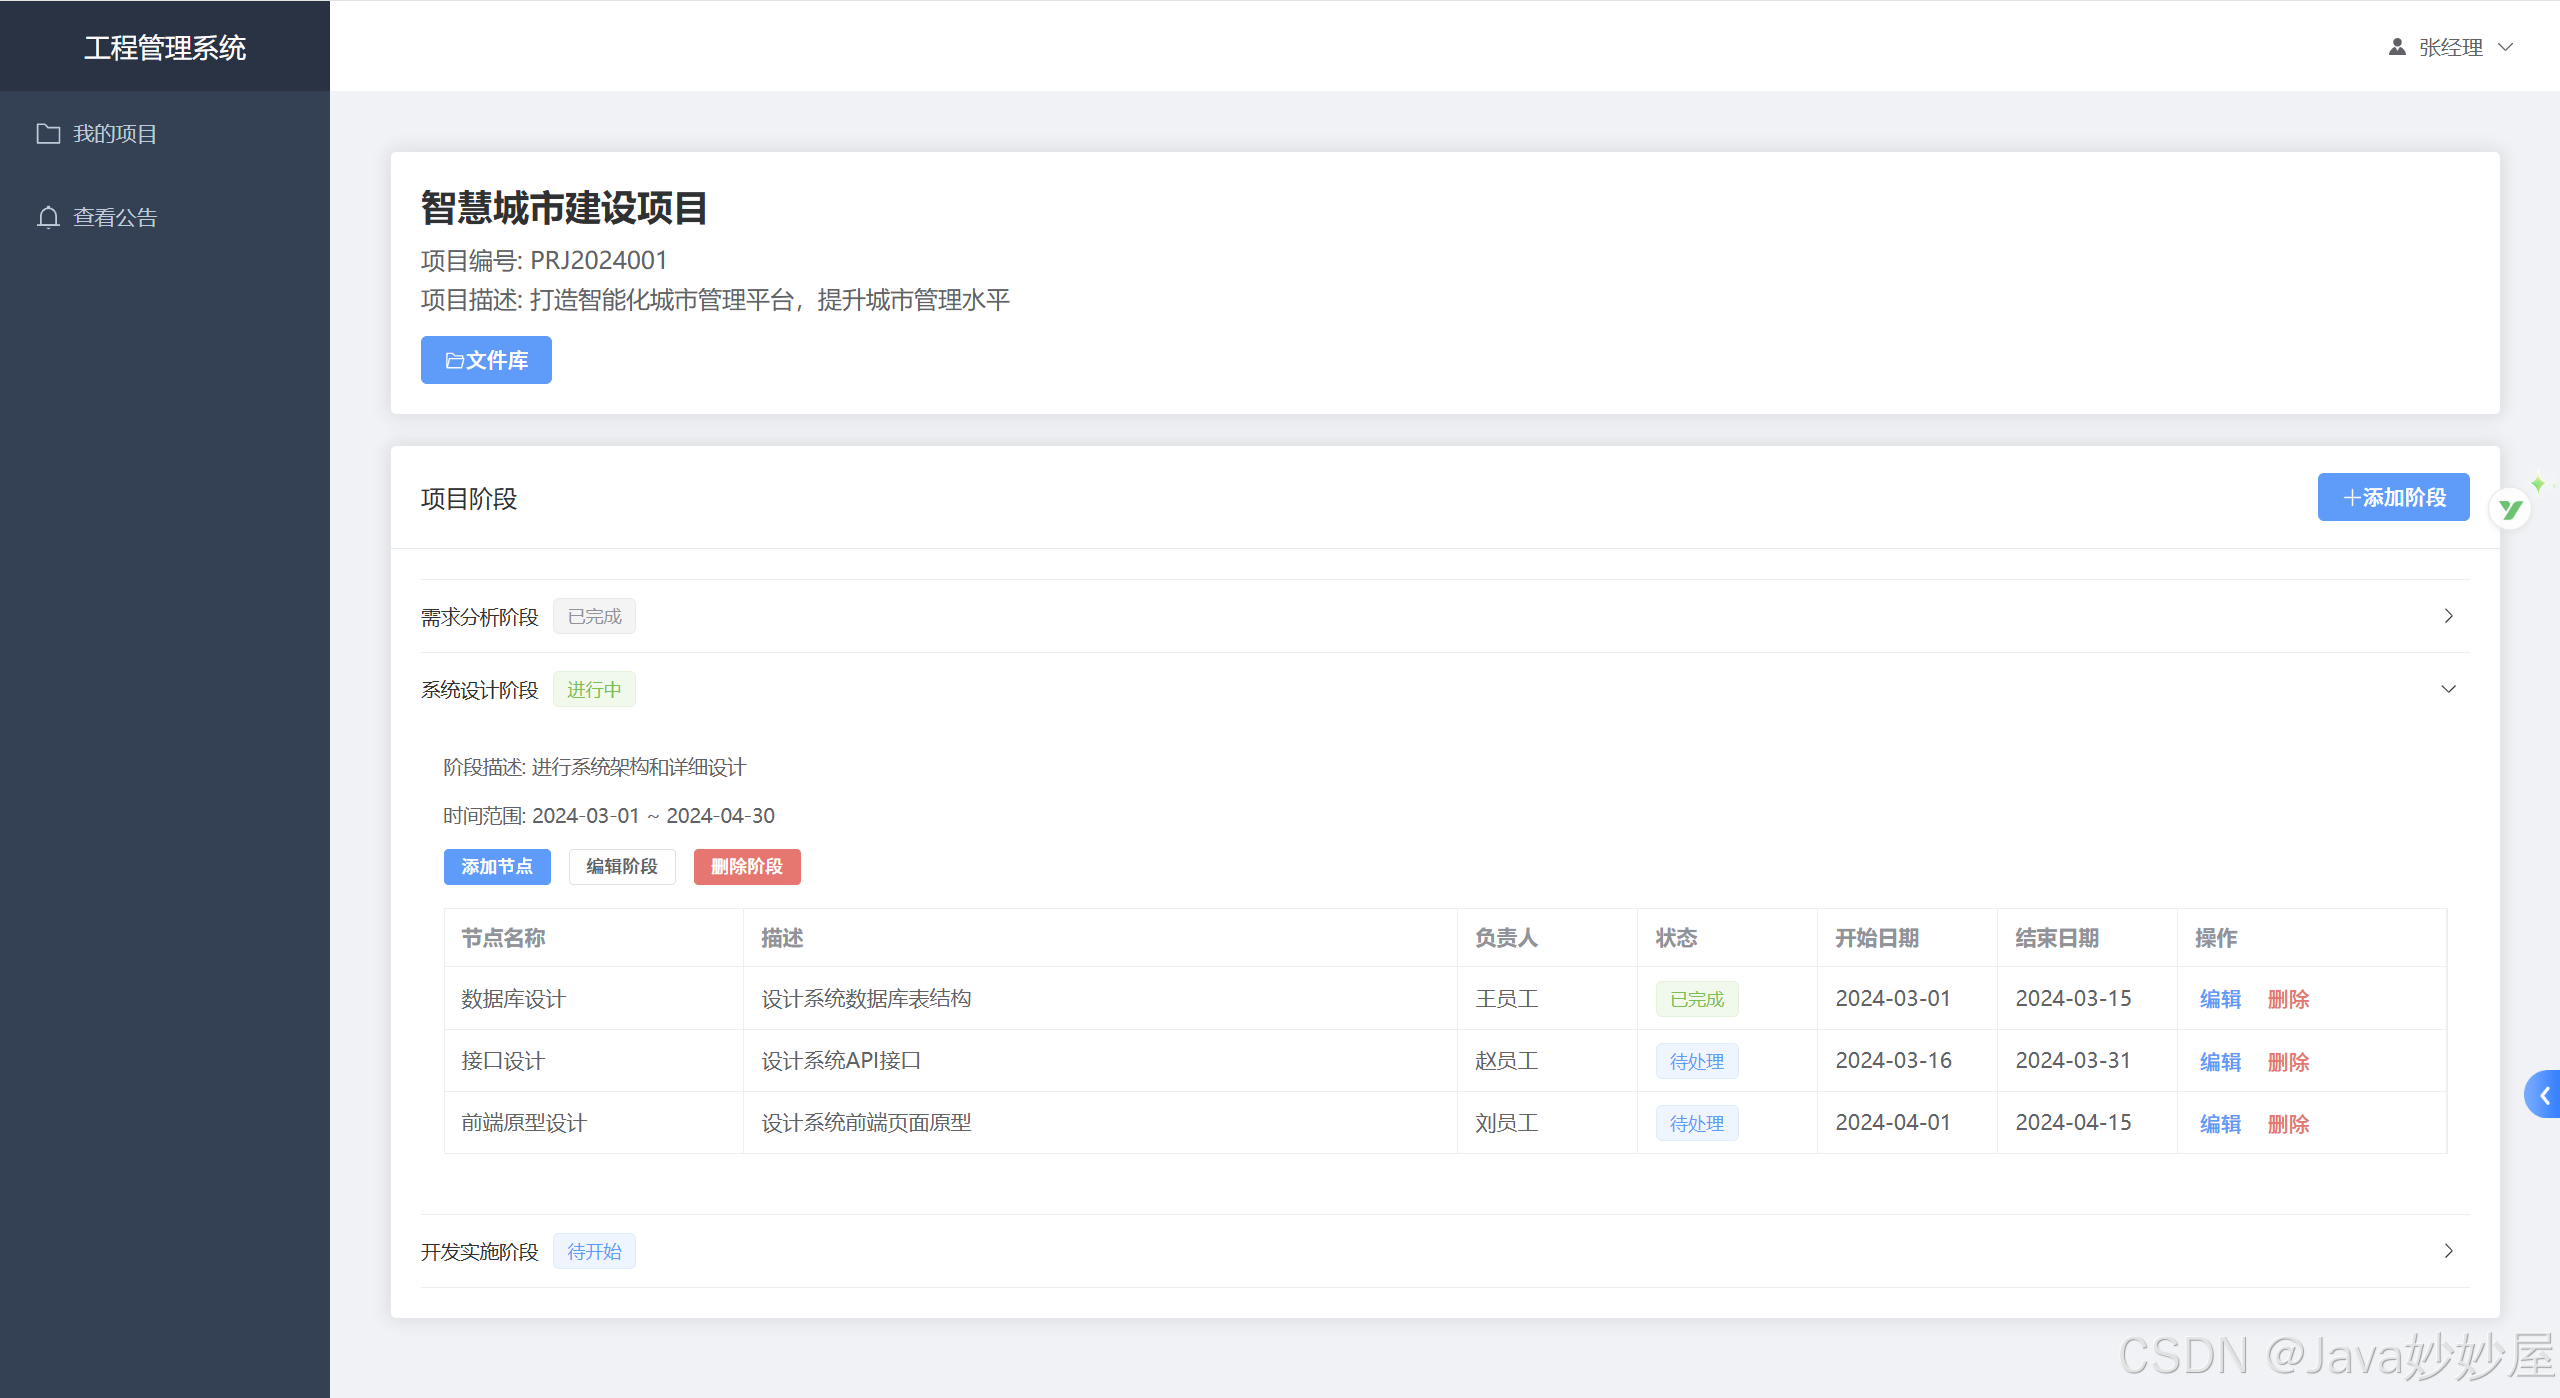
Task: Click the project number PRJ2024001 line
Action: pos(544,261)
